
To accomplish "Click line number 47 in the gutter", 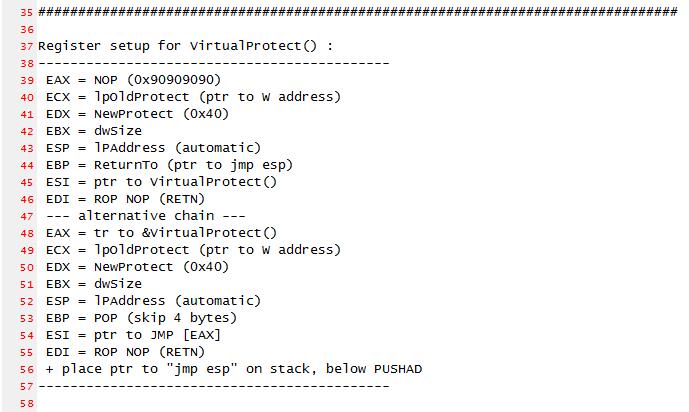I will coord(26,217).
